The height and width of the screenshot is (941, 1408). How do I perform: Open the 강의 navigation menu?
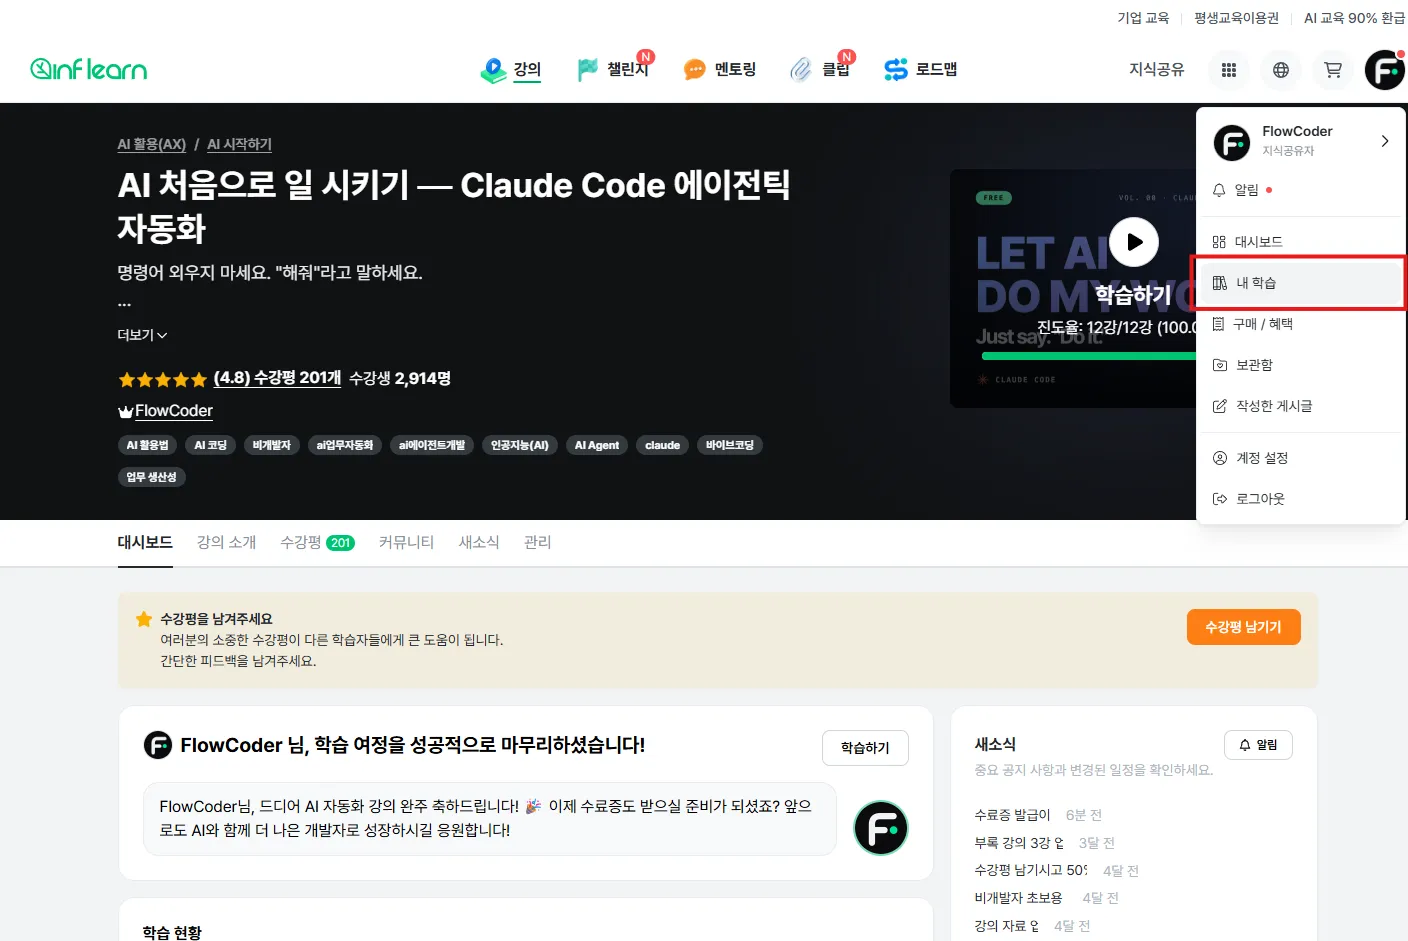tap(511, 69)
